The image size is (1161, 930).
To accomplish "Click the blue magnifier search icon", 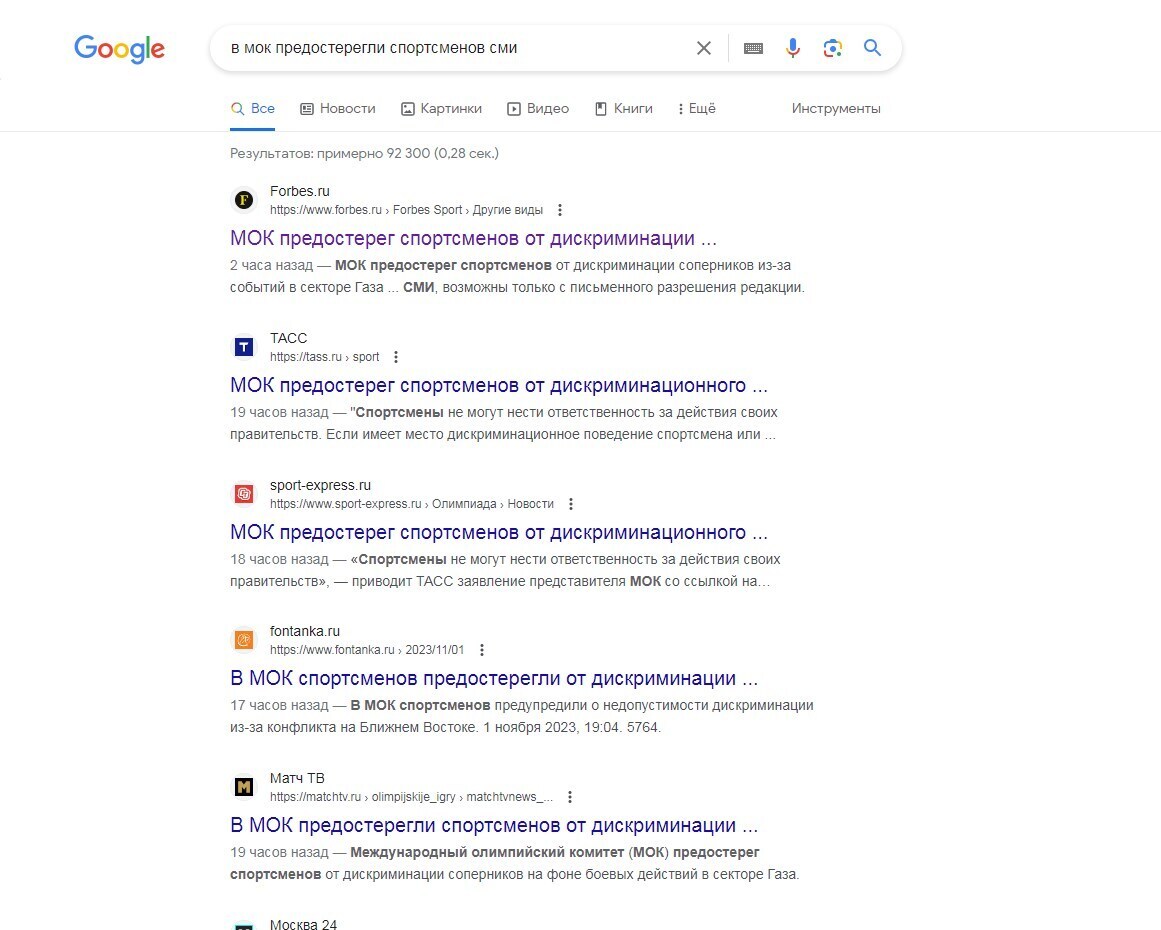I will coord(872,48).
